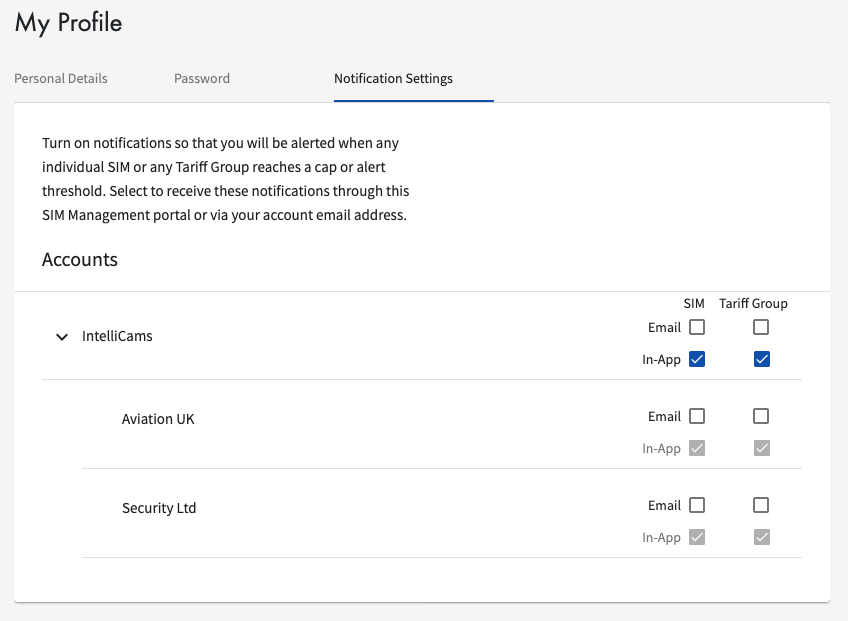
Task: Click the In-App label for Security Ltd
Action: (x=661, y=538)
